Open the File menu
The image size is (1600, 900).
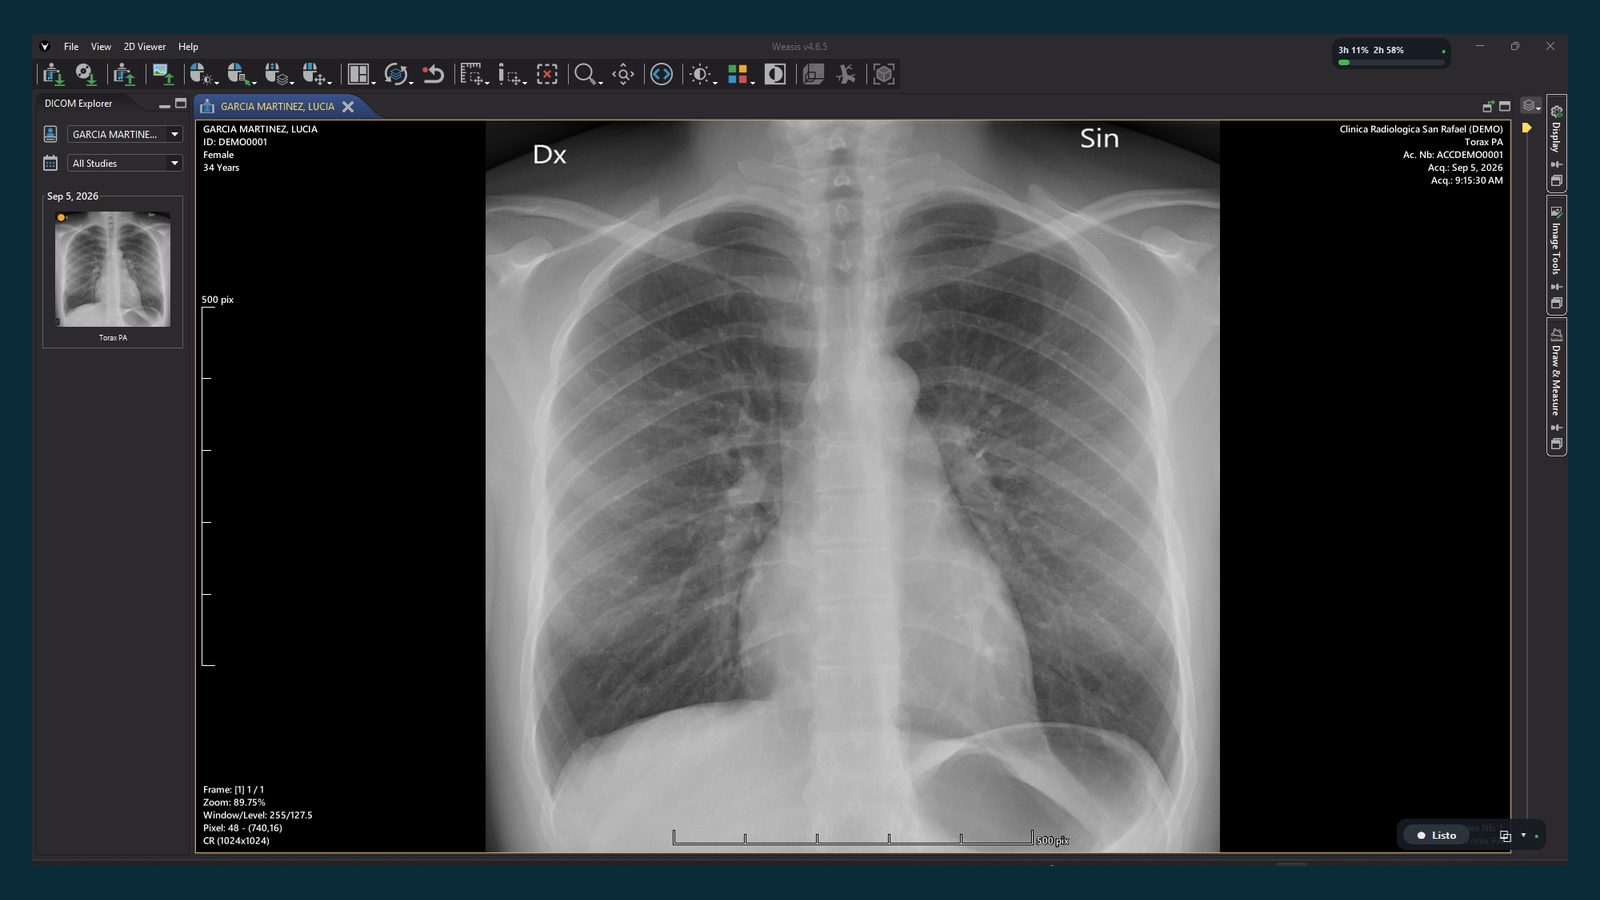coord(71,47)
